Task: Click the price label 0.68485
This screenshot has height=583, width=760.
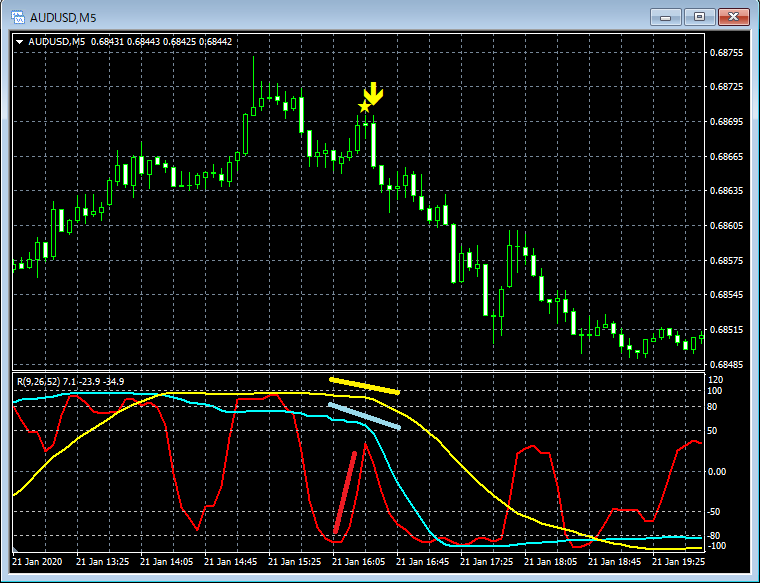Action: [x=726, y=364]
